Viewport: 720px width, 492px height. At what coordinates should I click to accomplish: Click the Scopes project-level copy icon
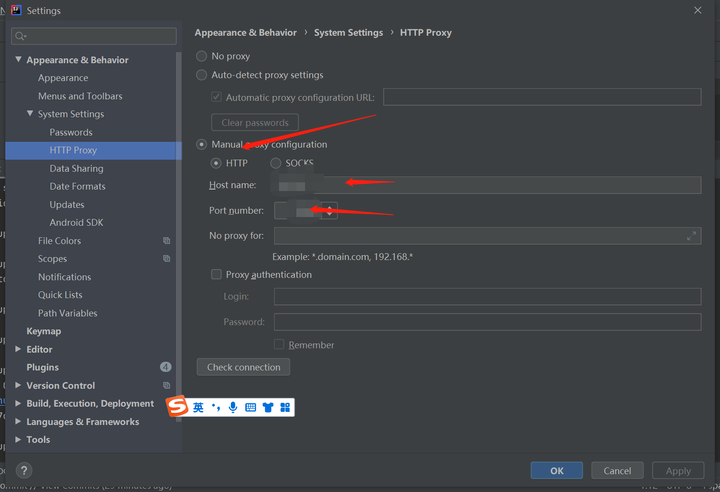point(166,259)
